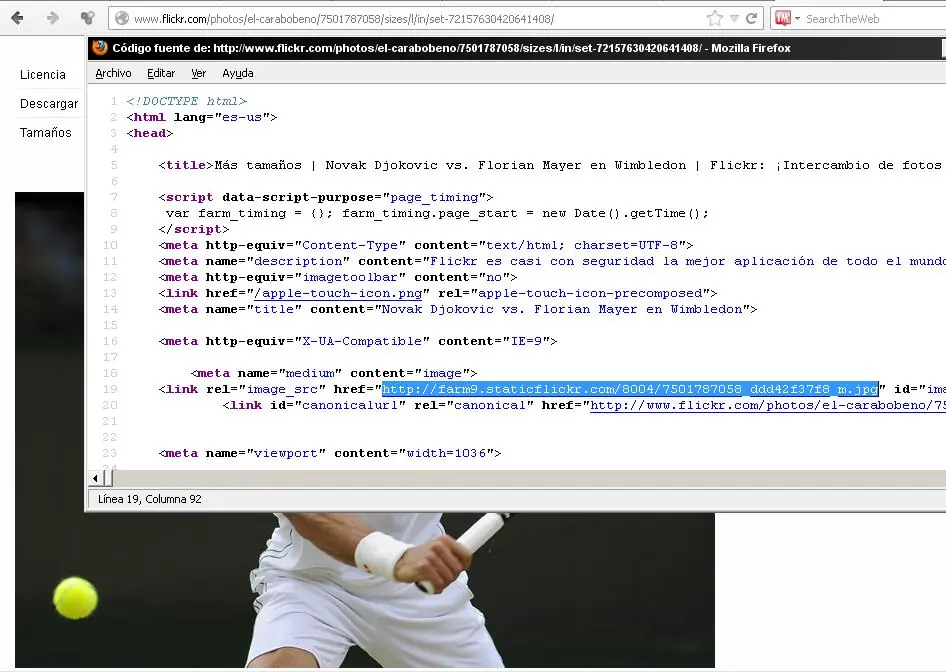
Task: Click the highlighted staticflickr.com image URL
Action: coord(630,389)
